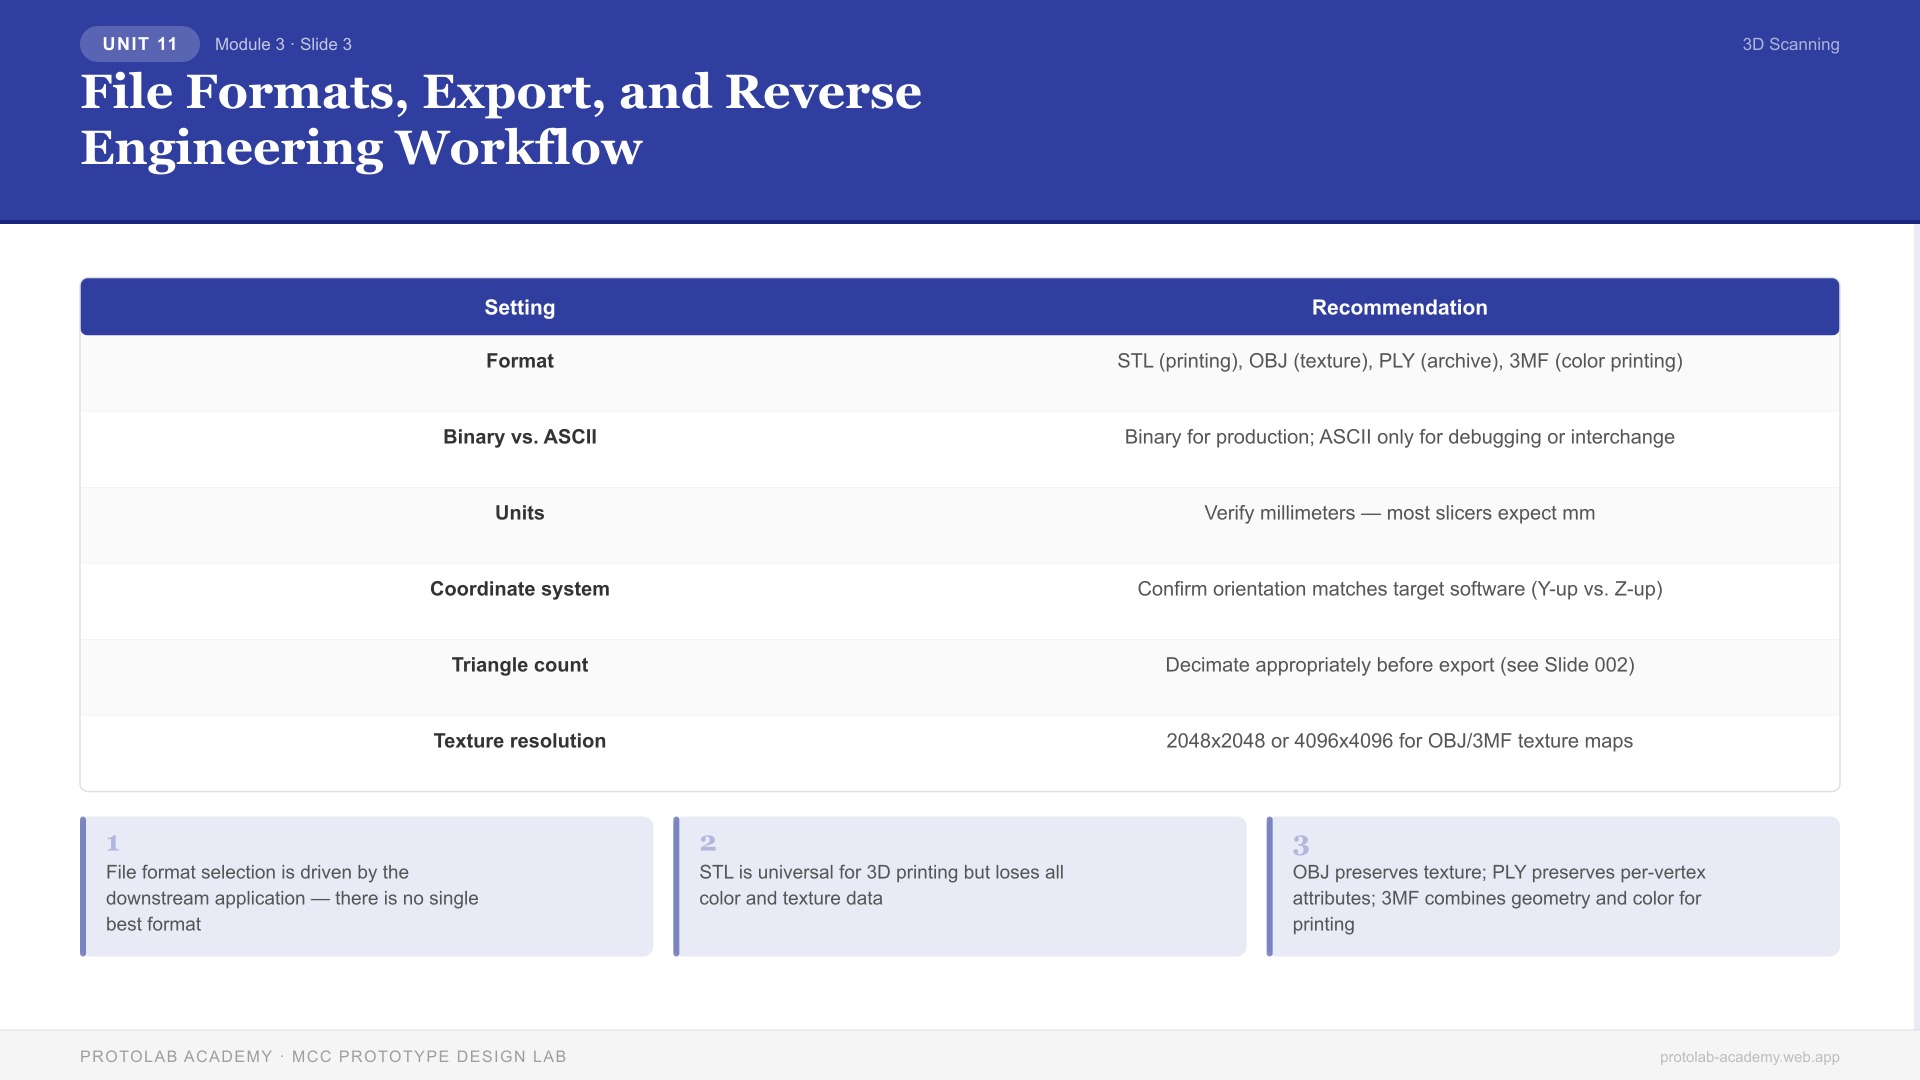This screenshot has width=1920, height=1080.
Task: Select the Setting column header
Action: [519, 307]
